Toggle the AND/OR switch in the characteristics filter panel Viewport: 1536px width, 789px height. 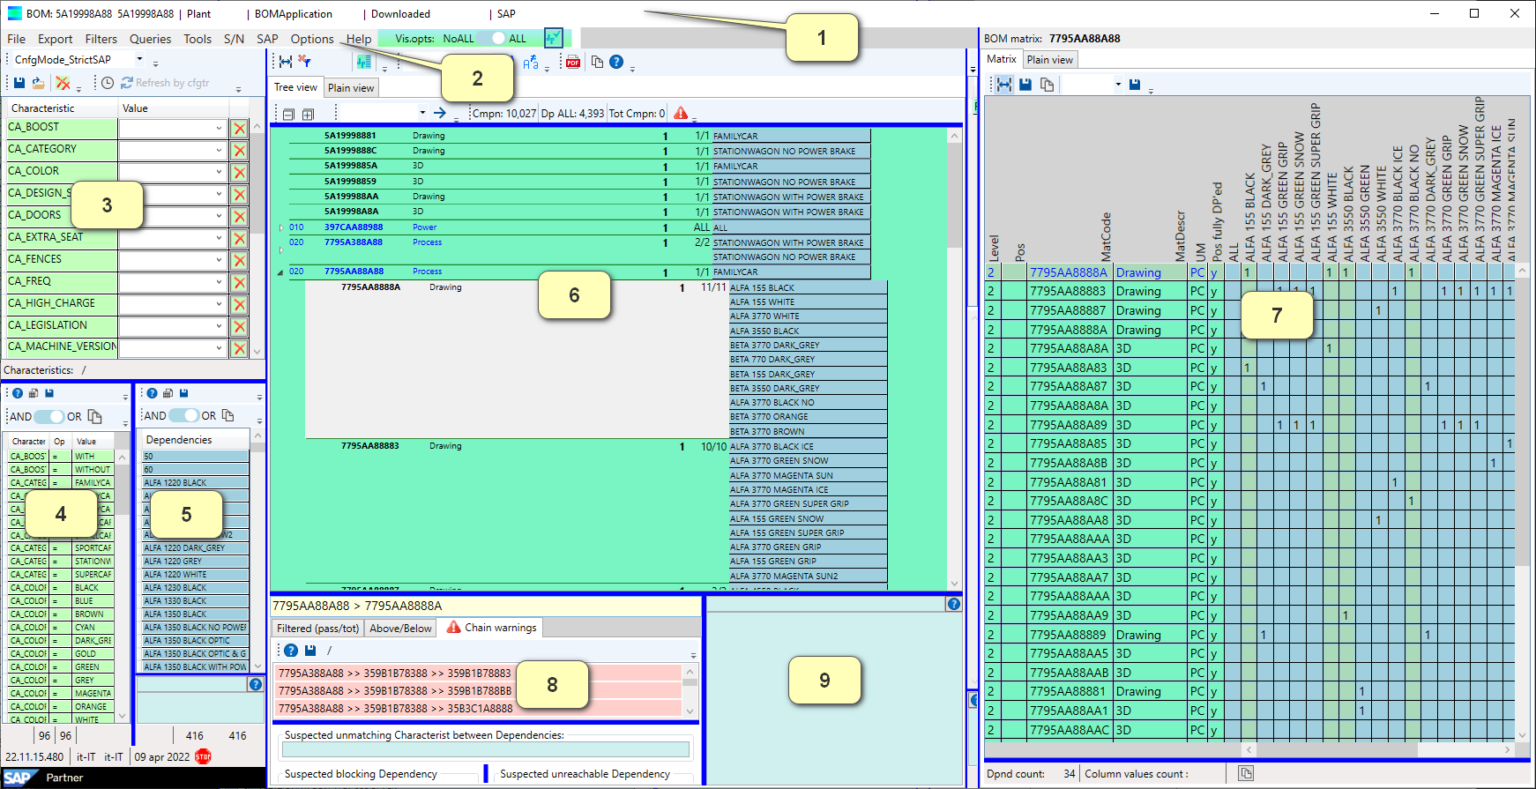click(49, 416)
